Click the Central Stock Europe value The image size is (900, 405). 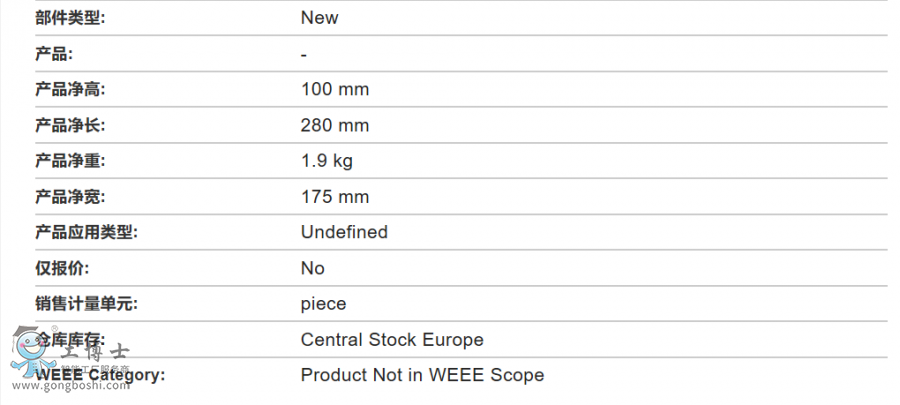tap(392, 340)
